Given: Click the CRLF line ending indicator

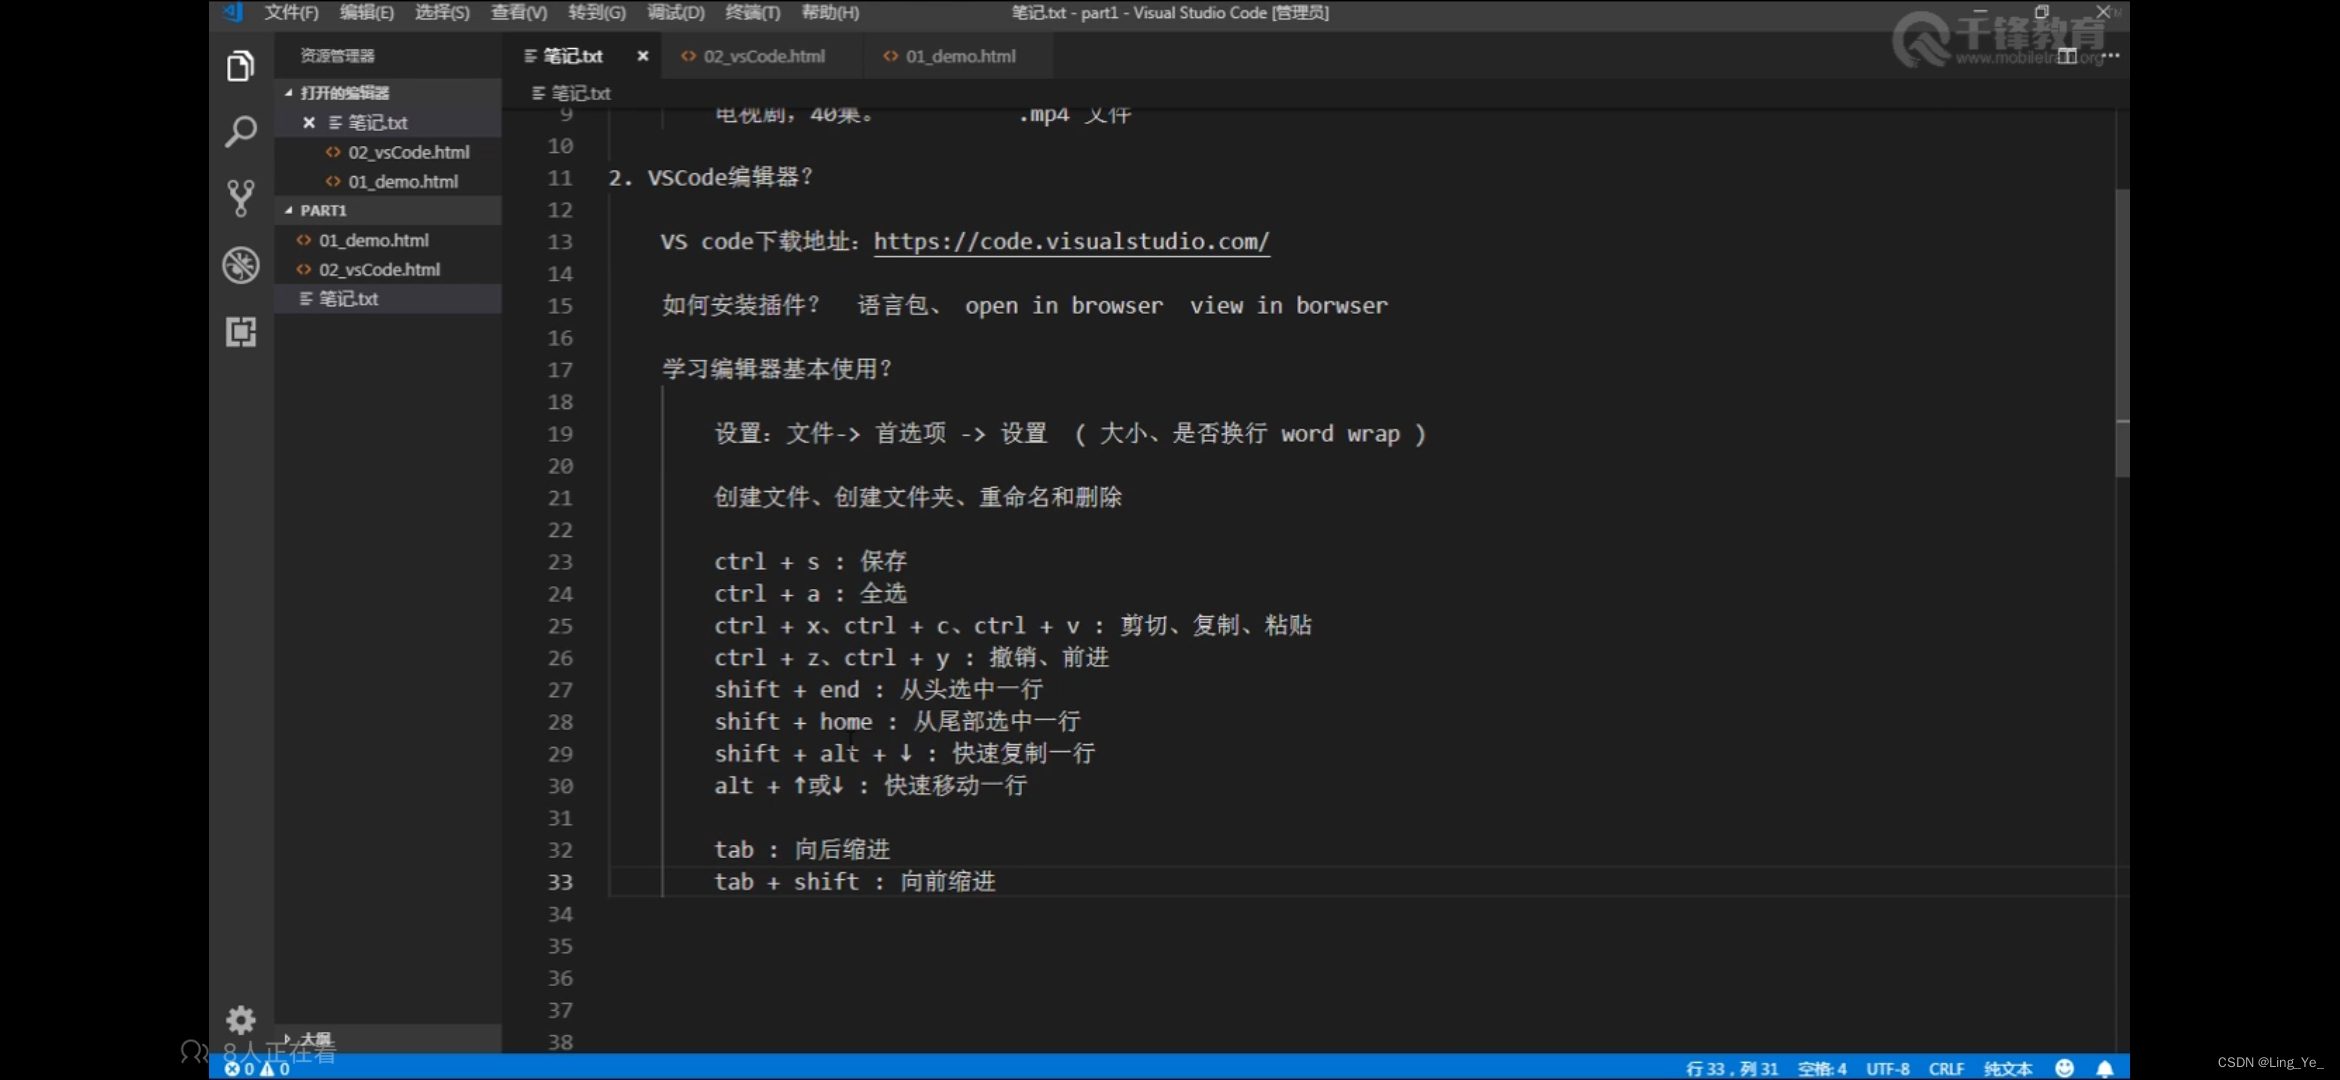Looking at the screenshot, I should 1945,1068.
